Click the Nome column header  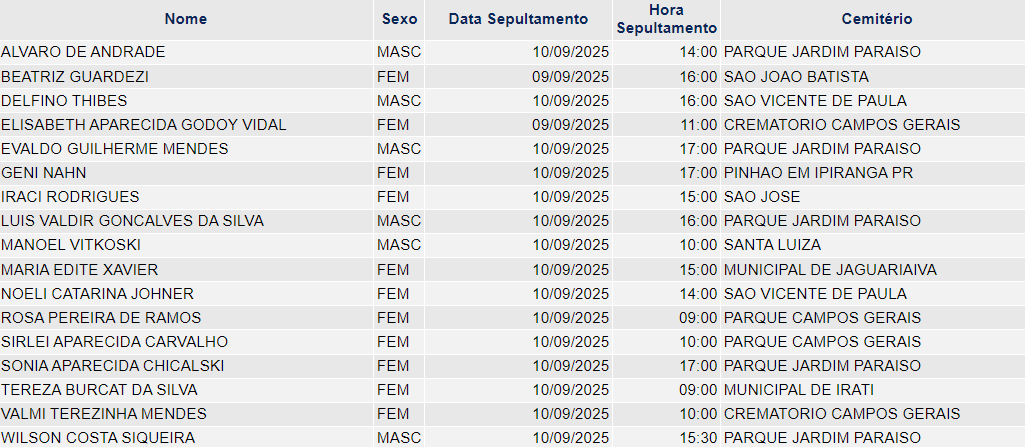[186, 19]
